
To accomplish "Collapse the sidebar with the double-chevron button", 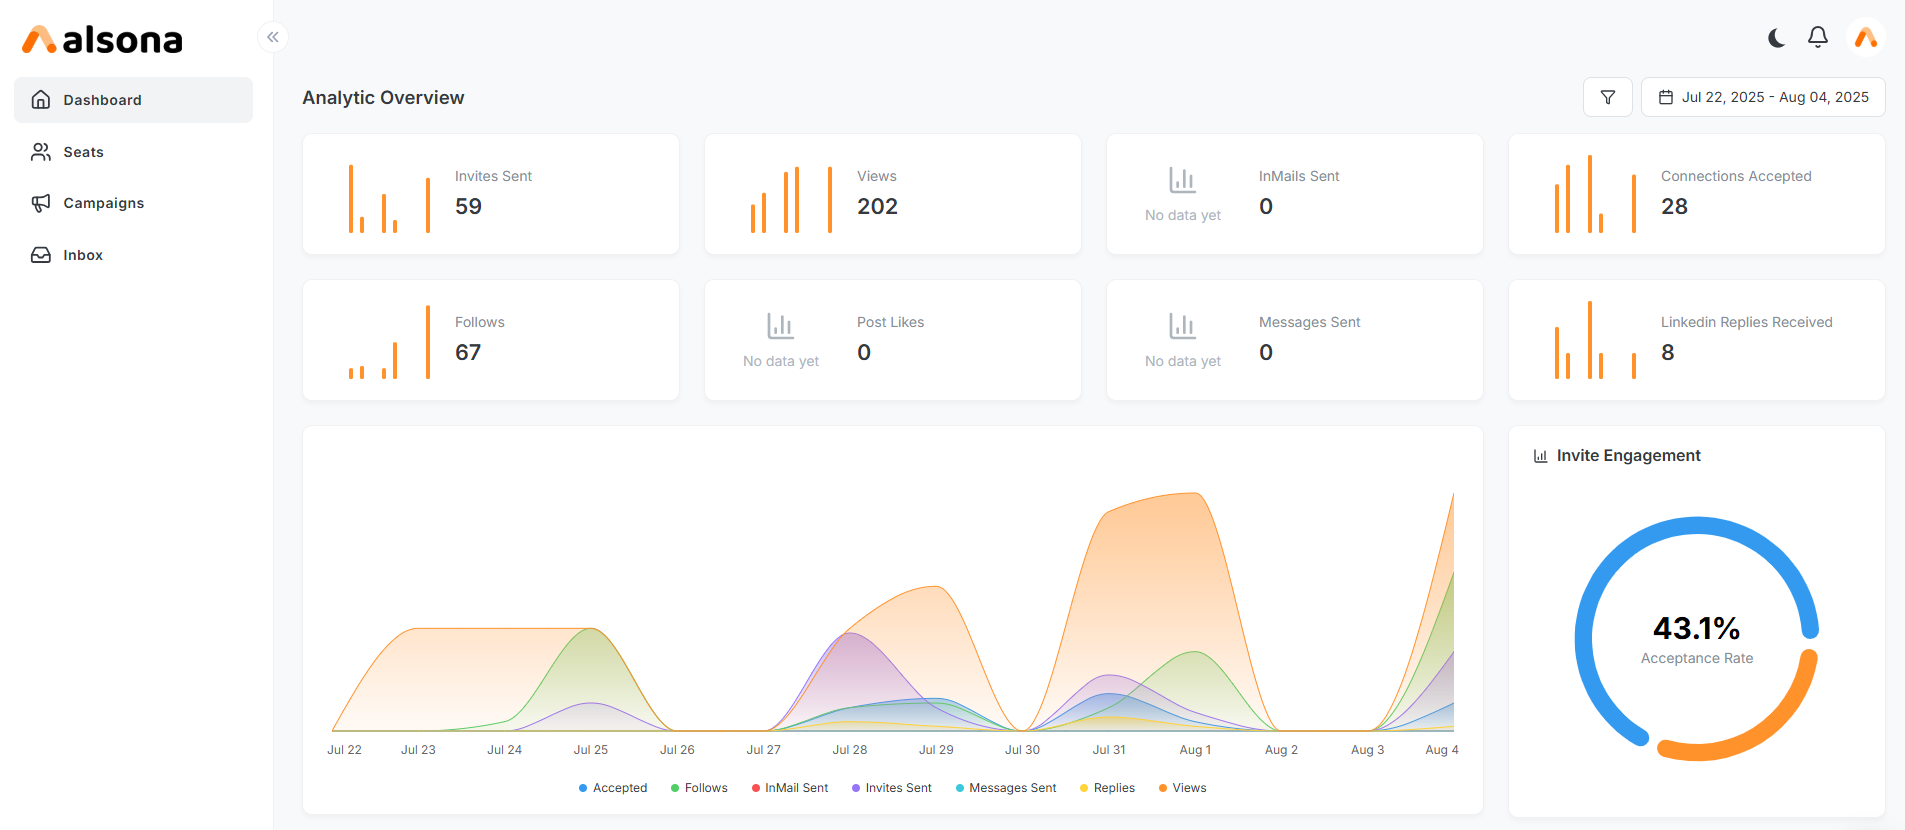I will pyautogui.click(x=273, y=37).
